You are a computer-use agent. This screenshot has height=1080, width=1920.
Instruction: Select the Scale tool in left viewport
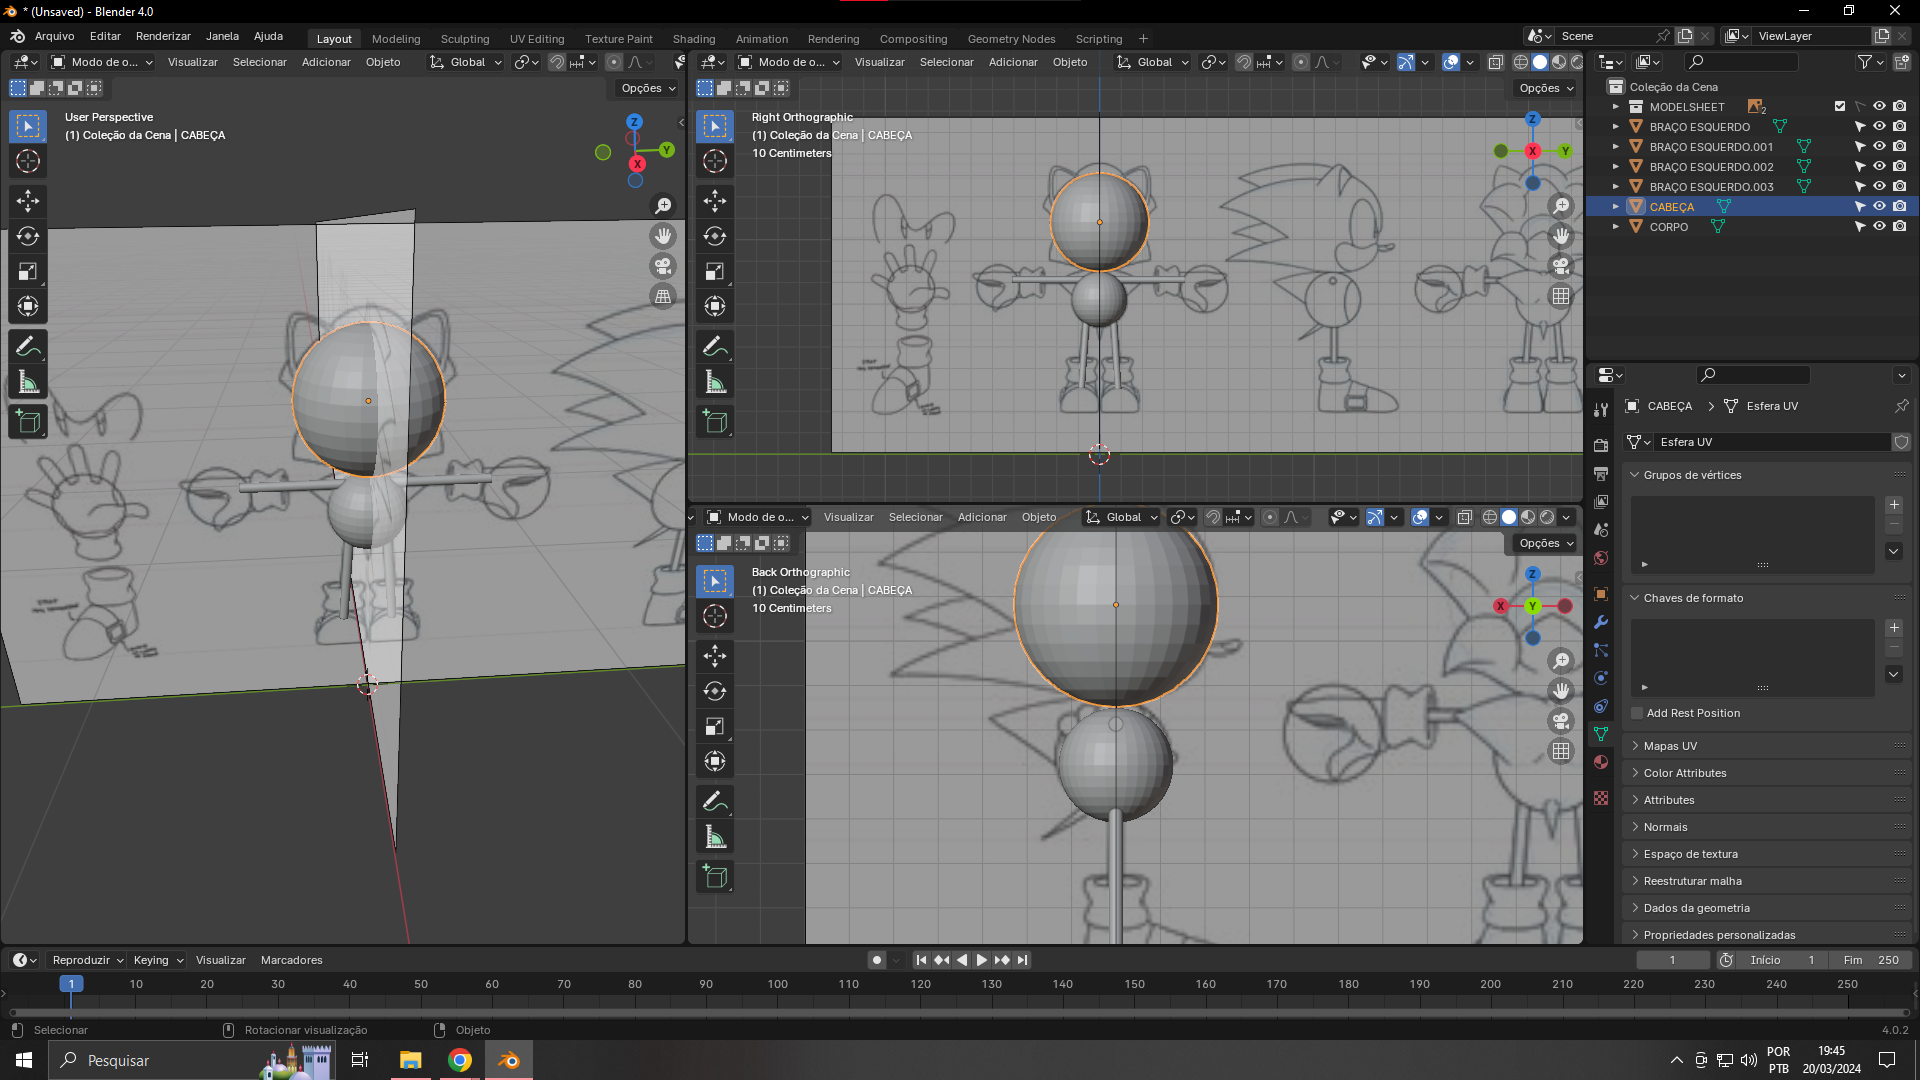click(28, 271)
